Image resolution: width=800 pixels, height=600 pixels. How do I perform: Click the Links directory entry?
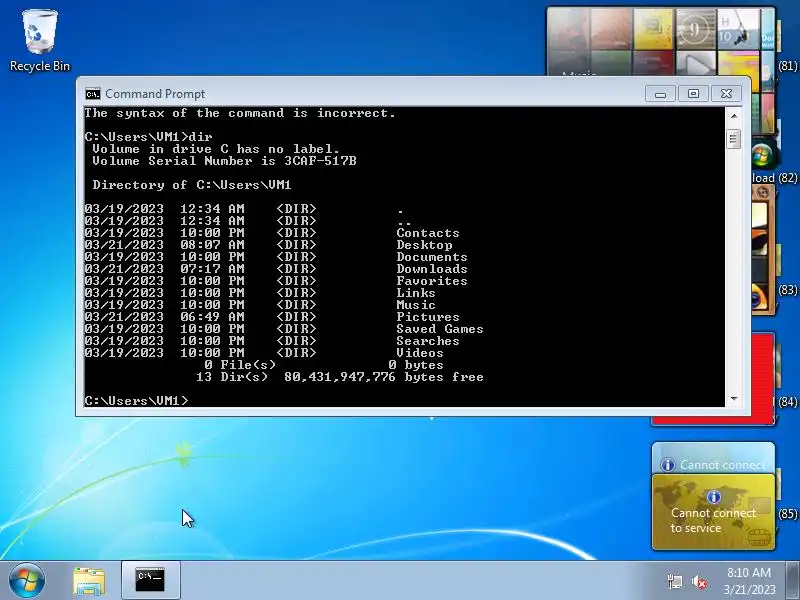(416, 293)
